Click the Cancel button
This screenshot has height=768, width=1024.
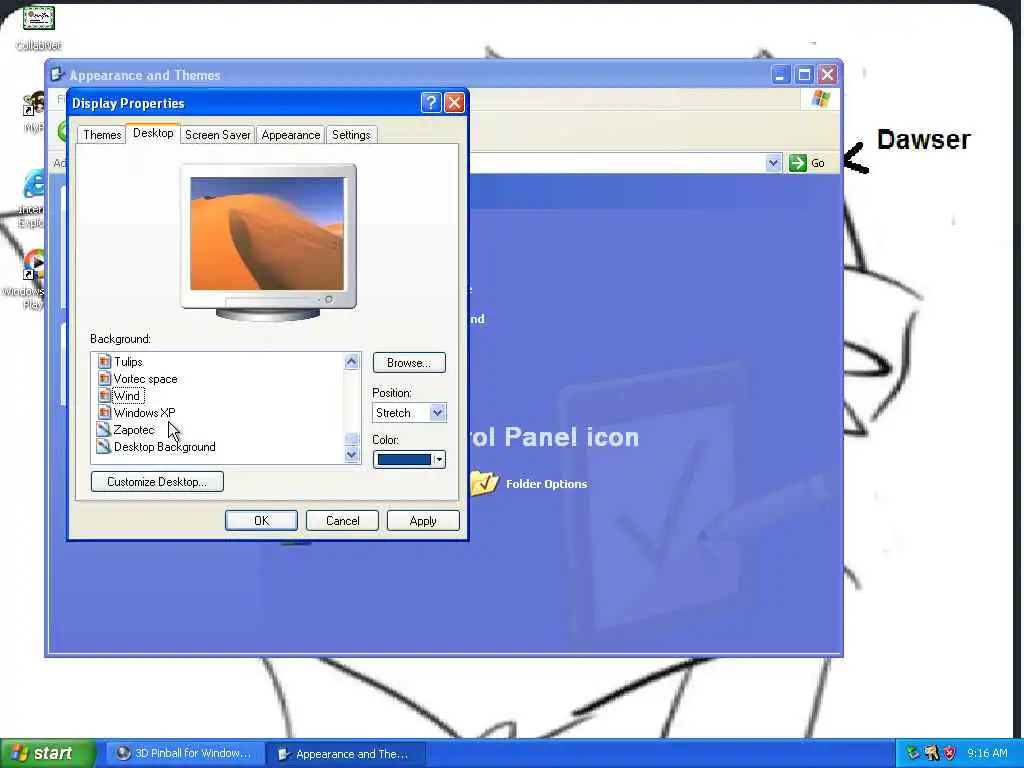pos(342,520)
